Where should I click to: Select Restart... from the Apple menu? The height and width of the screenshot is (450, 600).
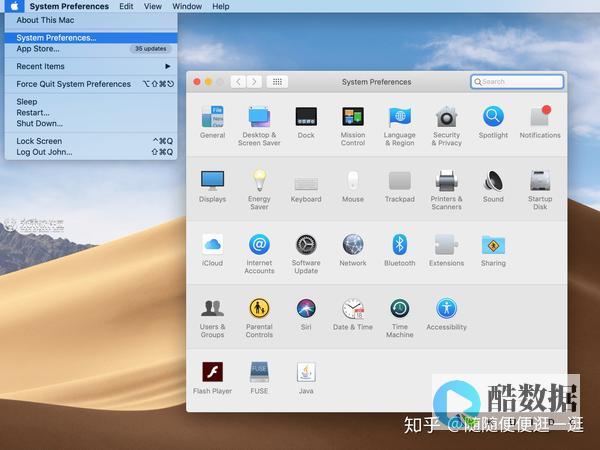91,112
